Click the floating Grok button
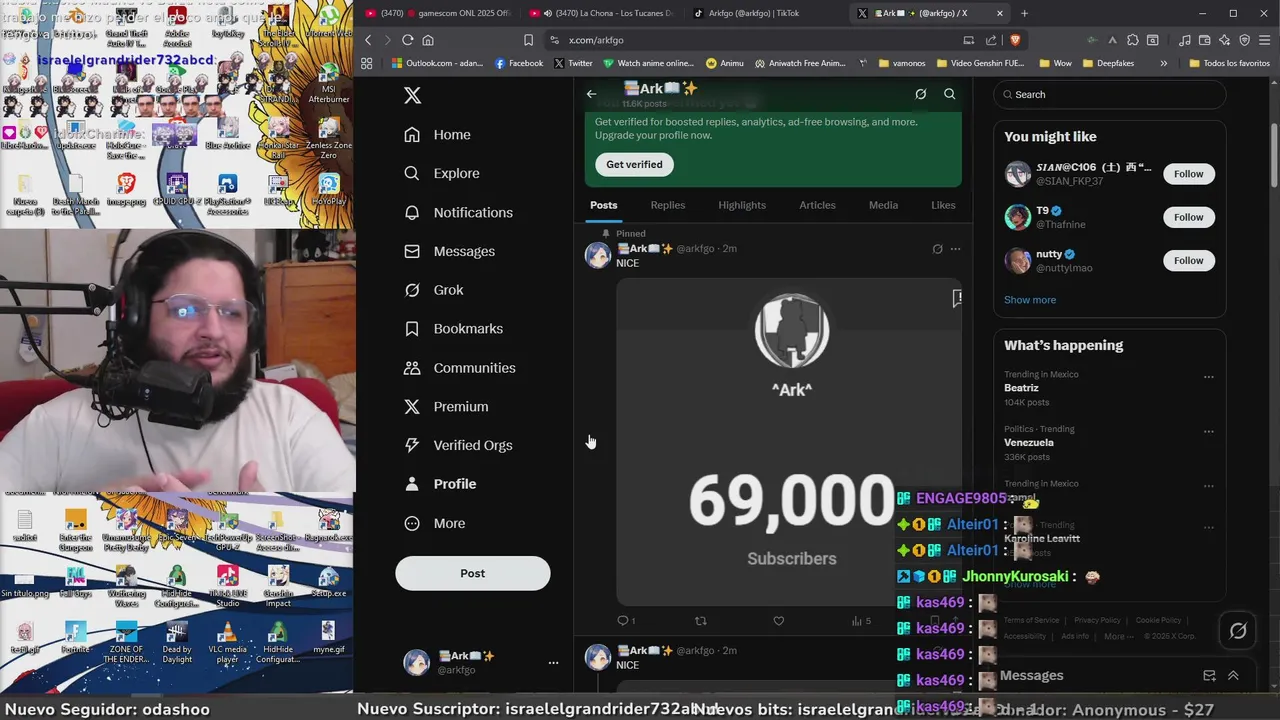1280x720 pixels. tap(1238, 630)
